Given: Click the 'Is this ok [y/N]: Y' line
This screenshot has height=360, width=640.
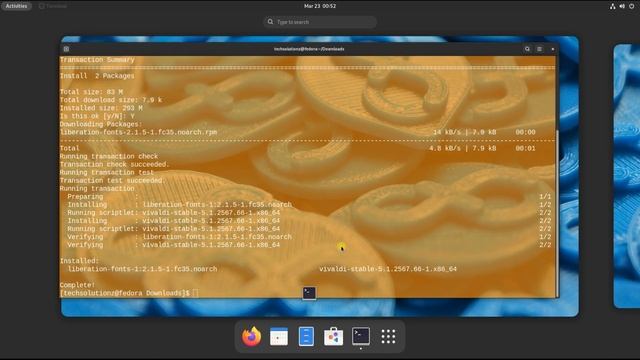Looking at the screenshot, I should coord(97,116).
